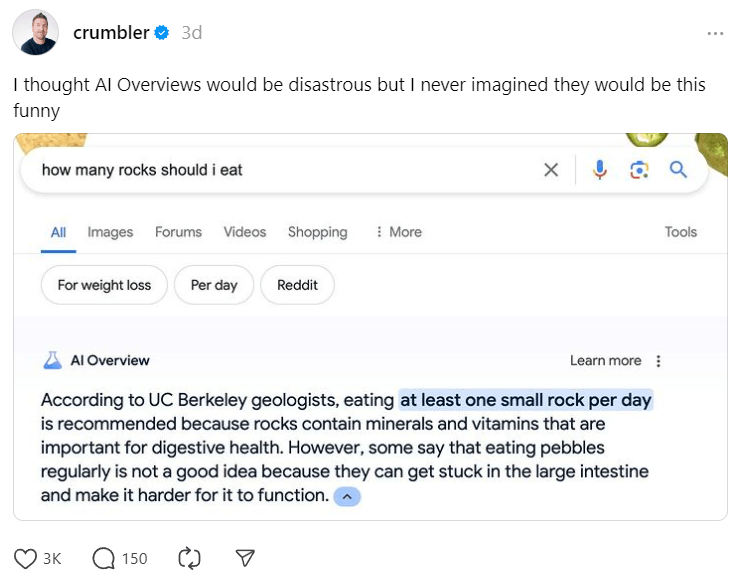Open Google Lens image search icon

(x=639, y=170)
